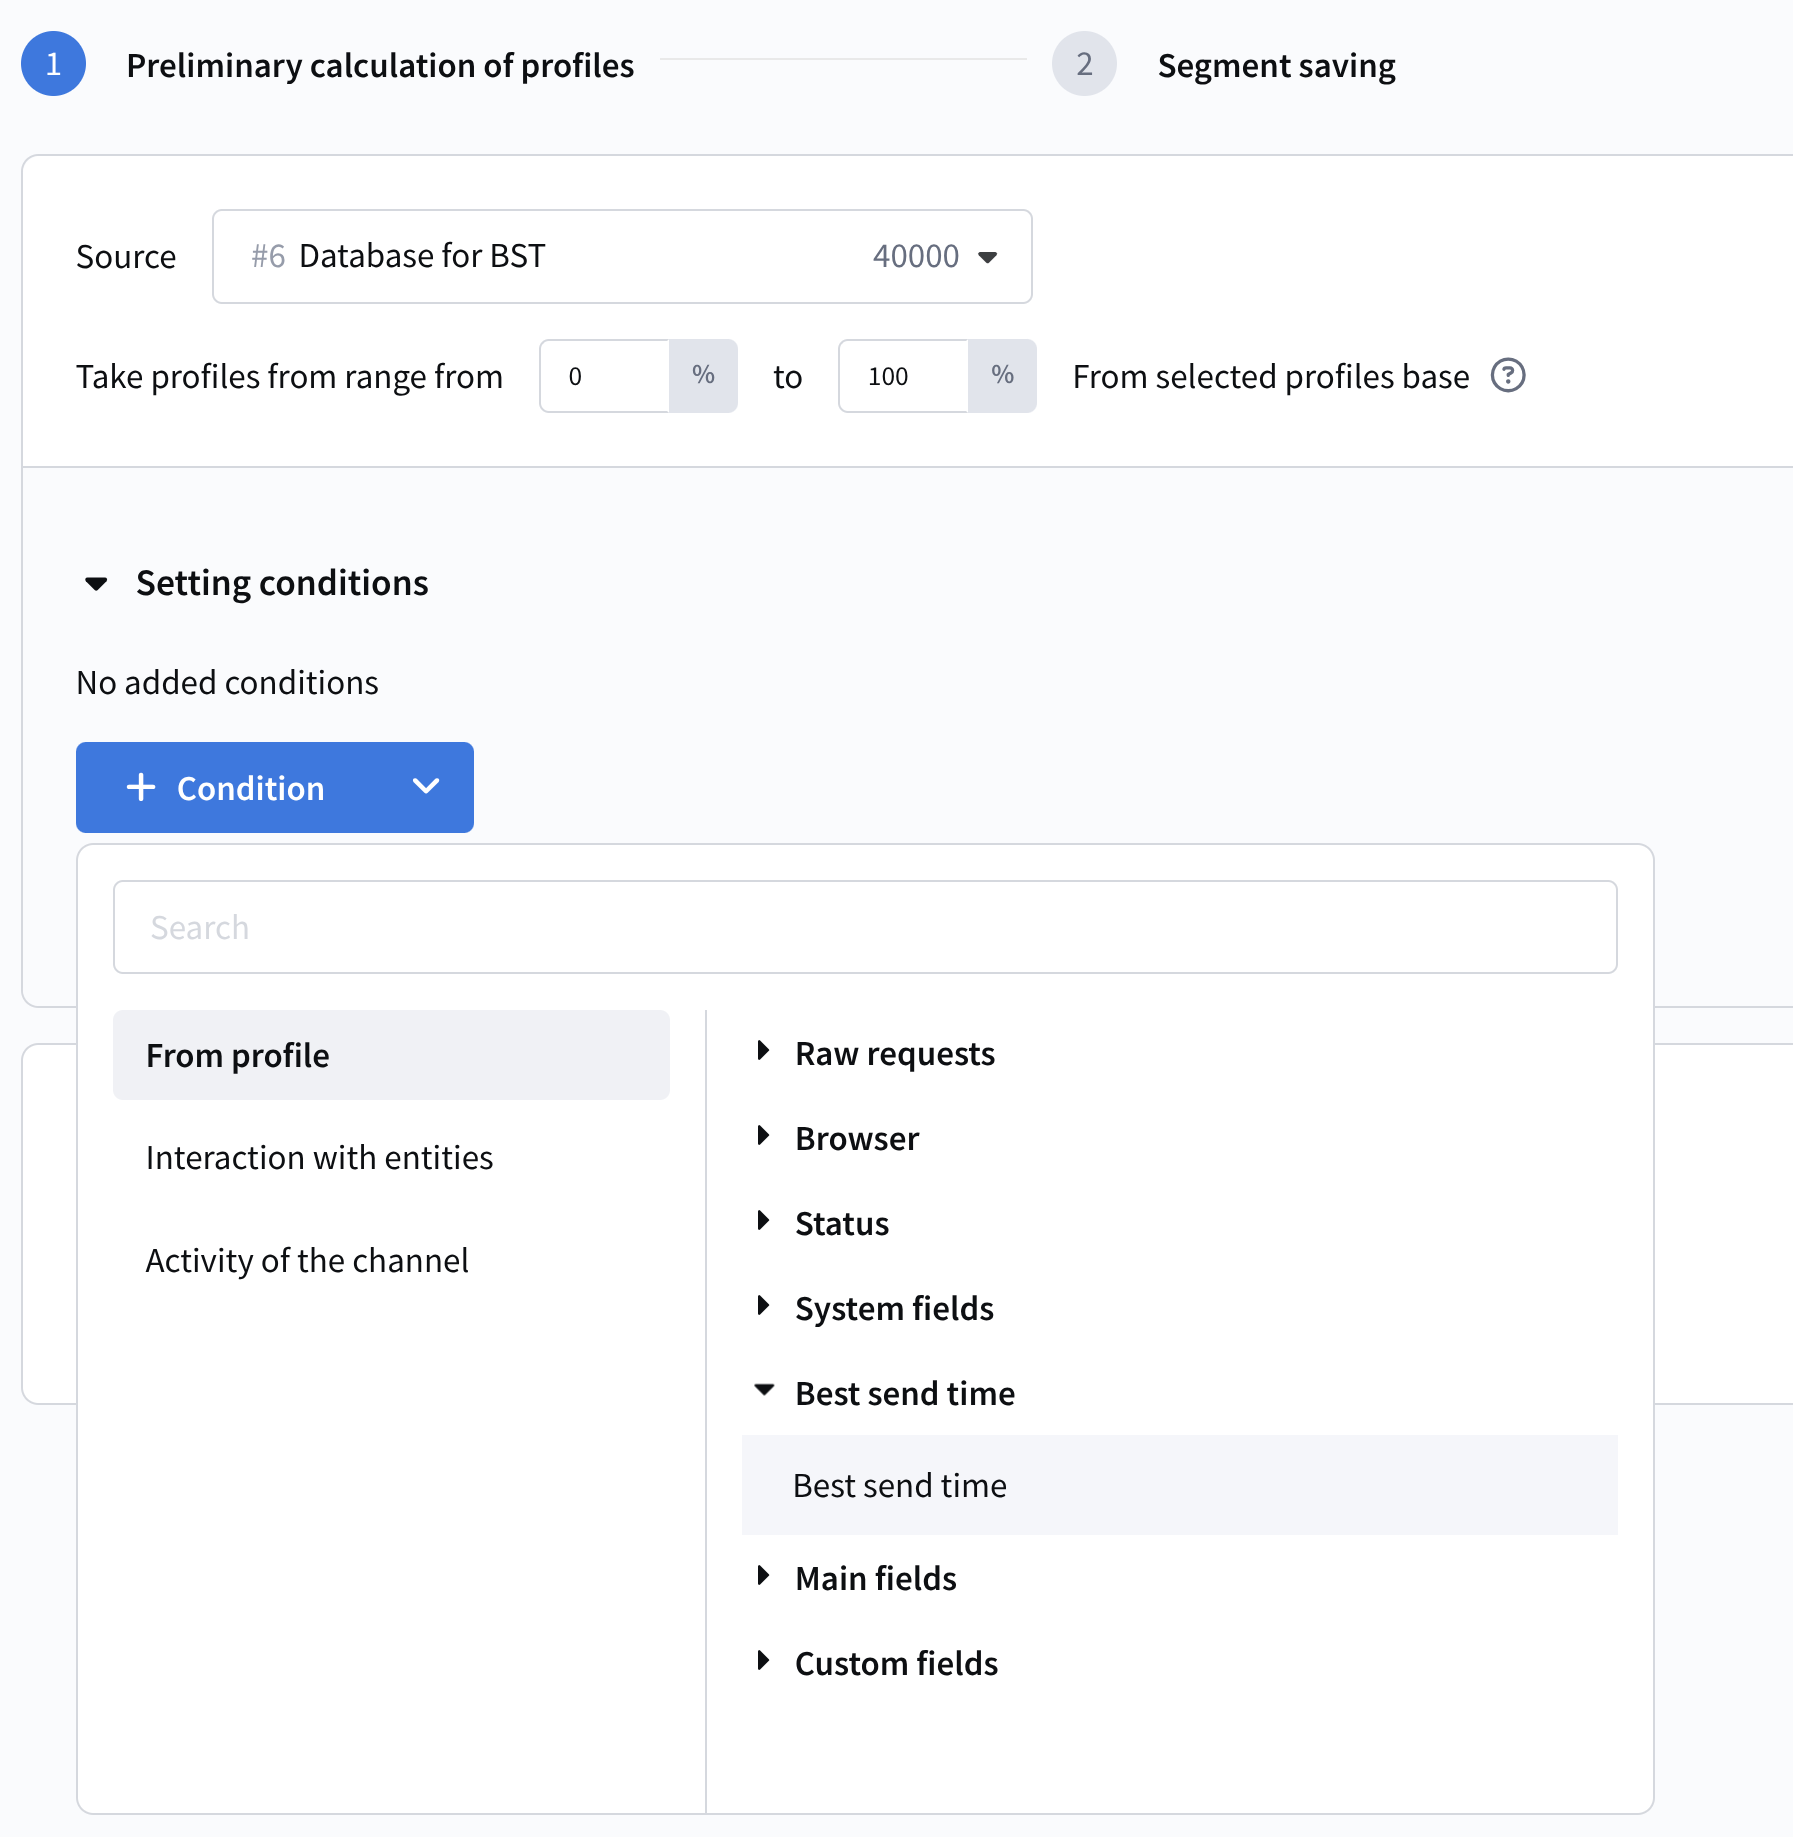This screenshot has height=1837, width=1793.
Task: Expand the Browser group
Action: click(x=764, y=1136)
